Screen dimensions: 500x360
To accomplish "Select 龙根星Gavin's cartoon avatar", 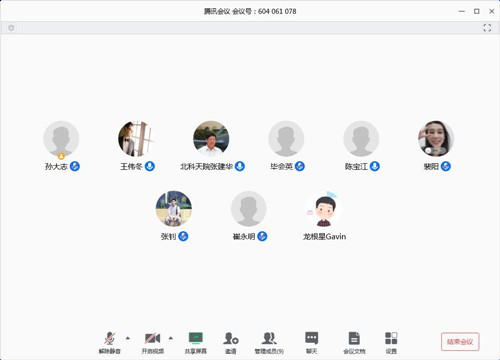I will tap(323, 209).
